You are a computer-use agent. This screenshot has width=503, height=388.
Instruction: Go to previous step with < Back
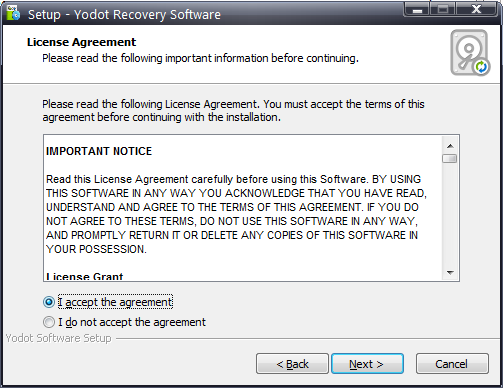(292, 364)
